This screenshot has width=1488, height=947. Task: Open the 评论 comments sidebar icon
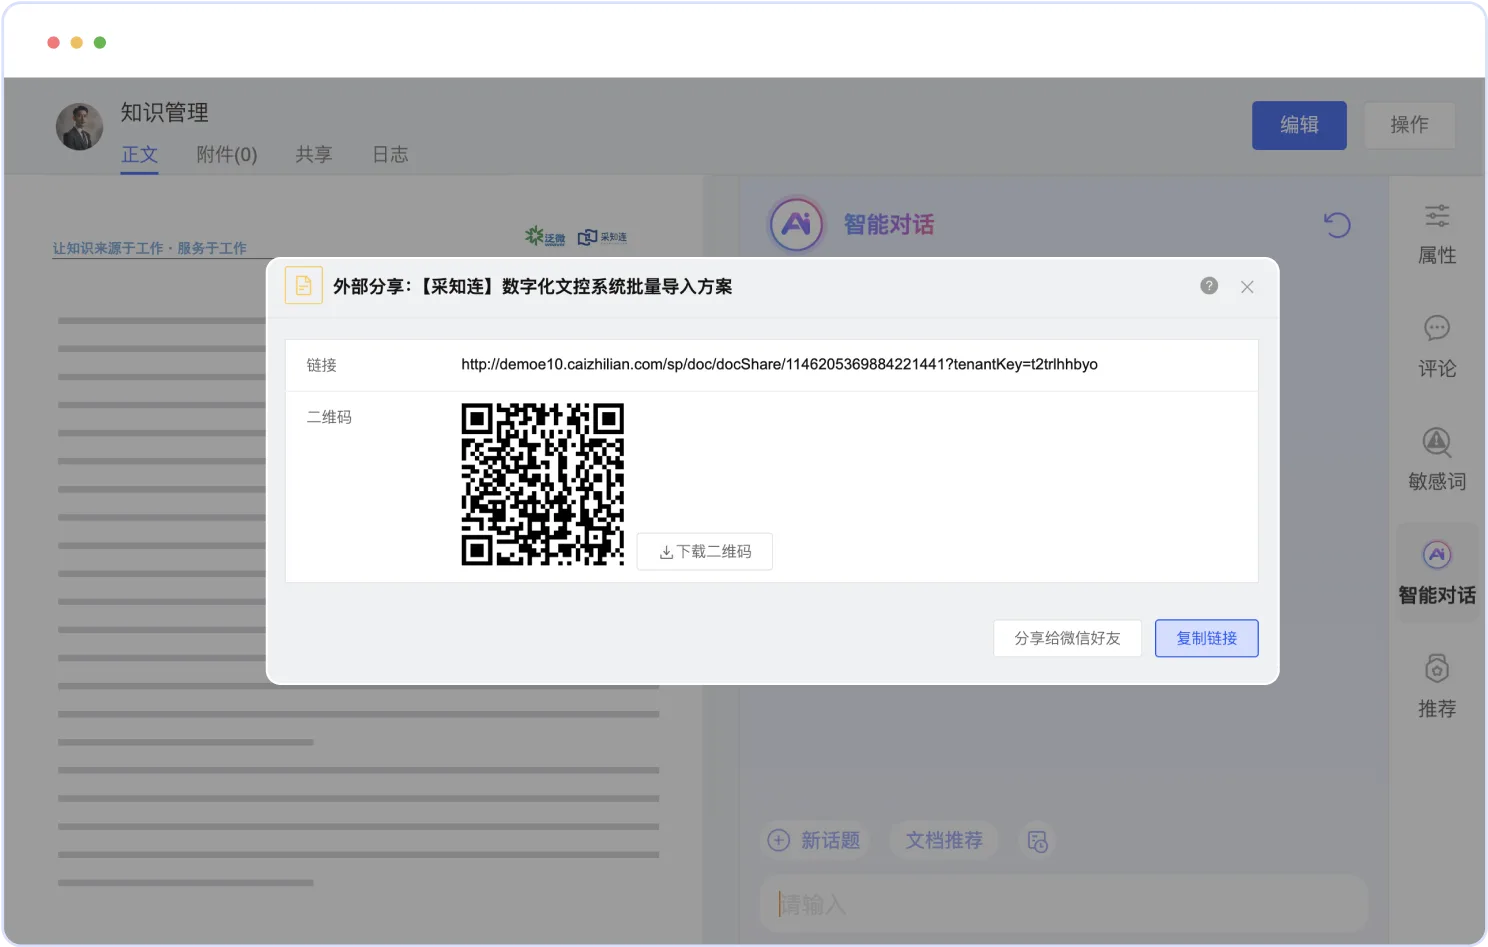pyautogui.click(x=1437, y=348)
